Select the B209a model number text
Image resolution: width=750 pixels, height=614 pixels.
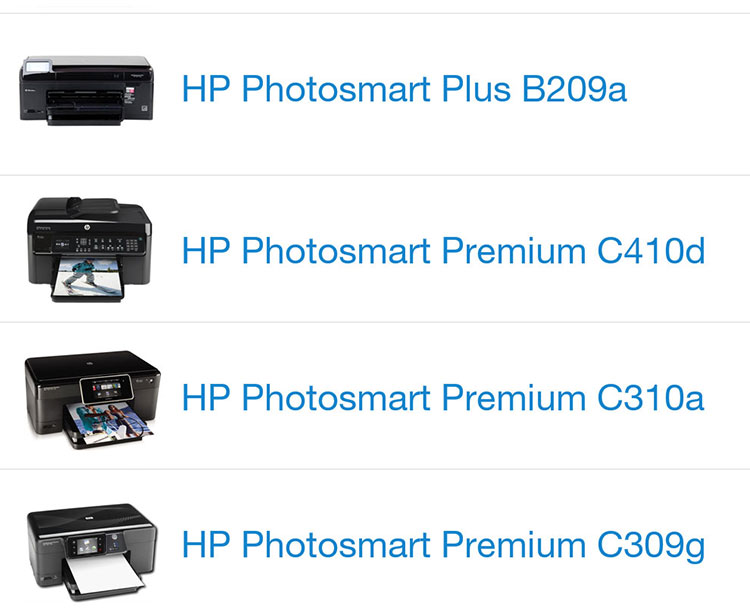(x=574, y=89)
